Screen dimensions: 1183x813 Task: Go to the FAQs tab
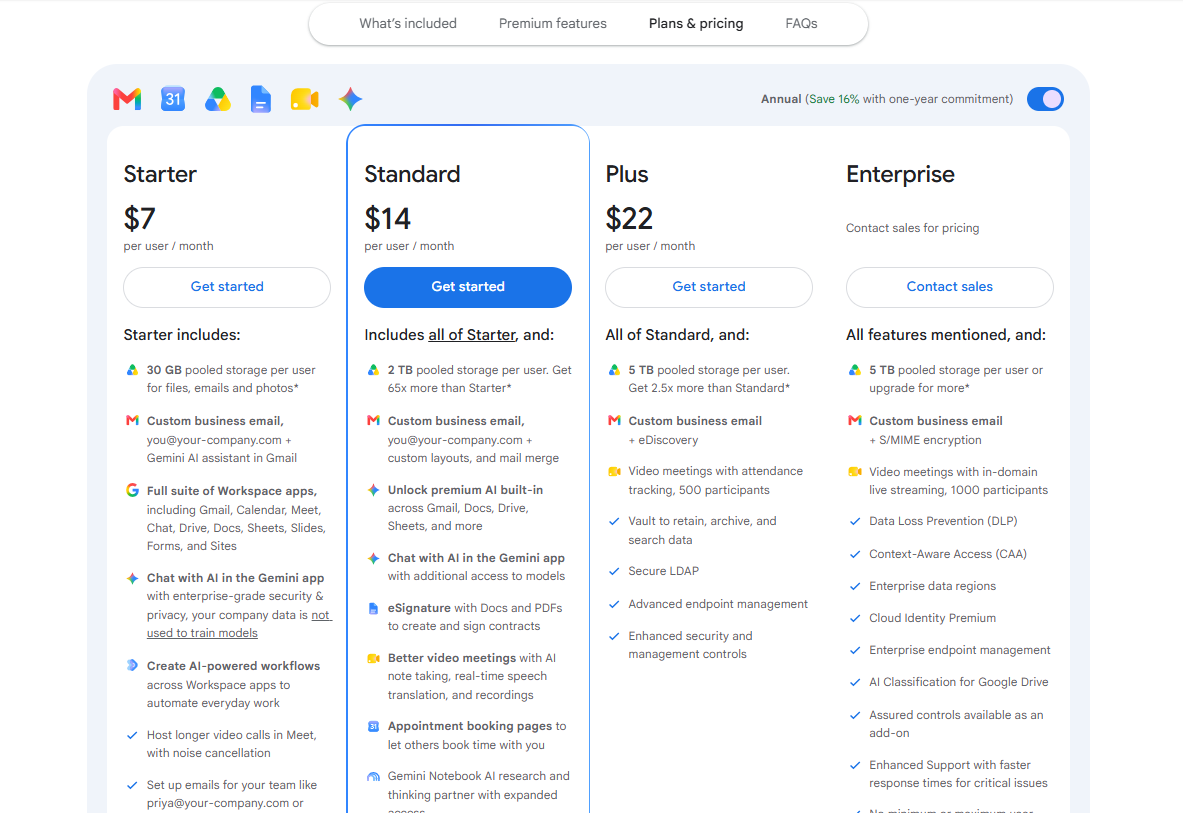(x=801, y=23)
